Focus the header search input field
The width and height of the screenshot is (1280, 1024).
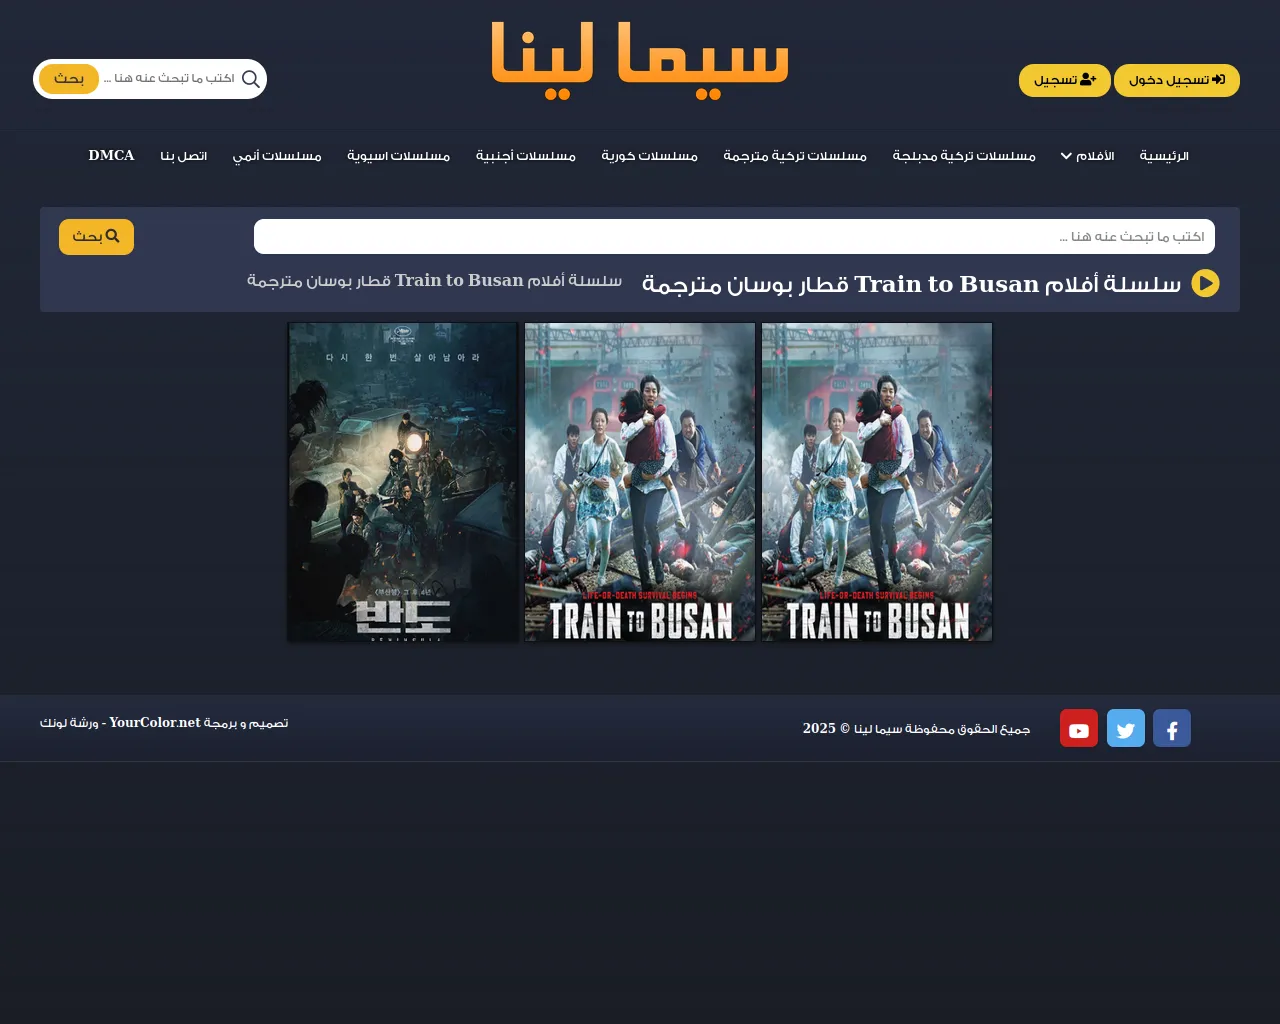point(169,79)
